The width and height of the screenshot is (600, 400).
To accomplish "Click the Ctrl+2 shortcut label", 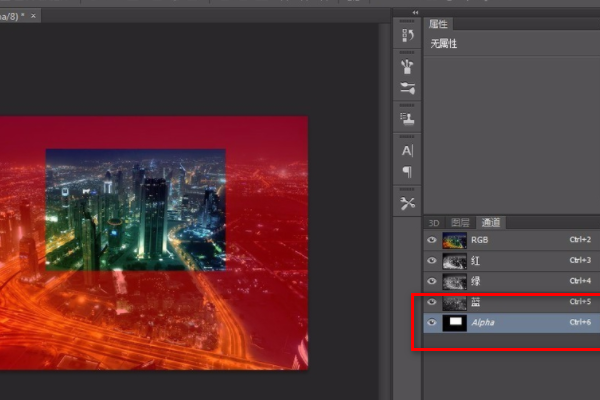I will pos(580,239).
